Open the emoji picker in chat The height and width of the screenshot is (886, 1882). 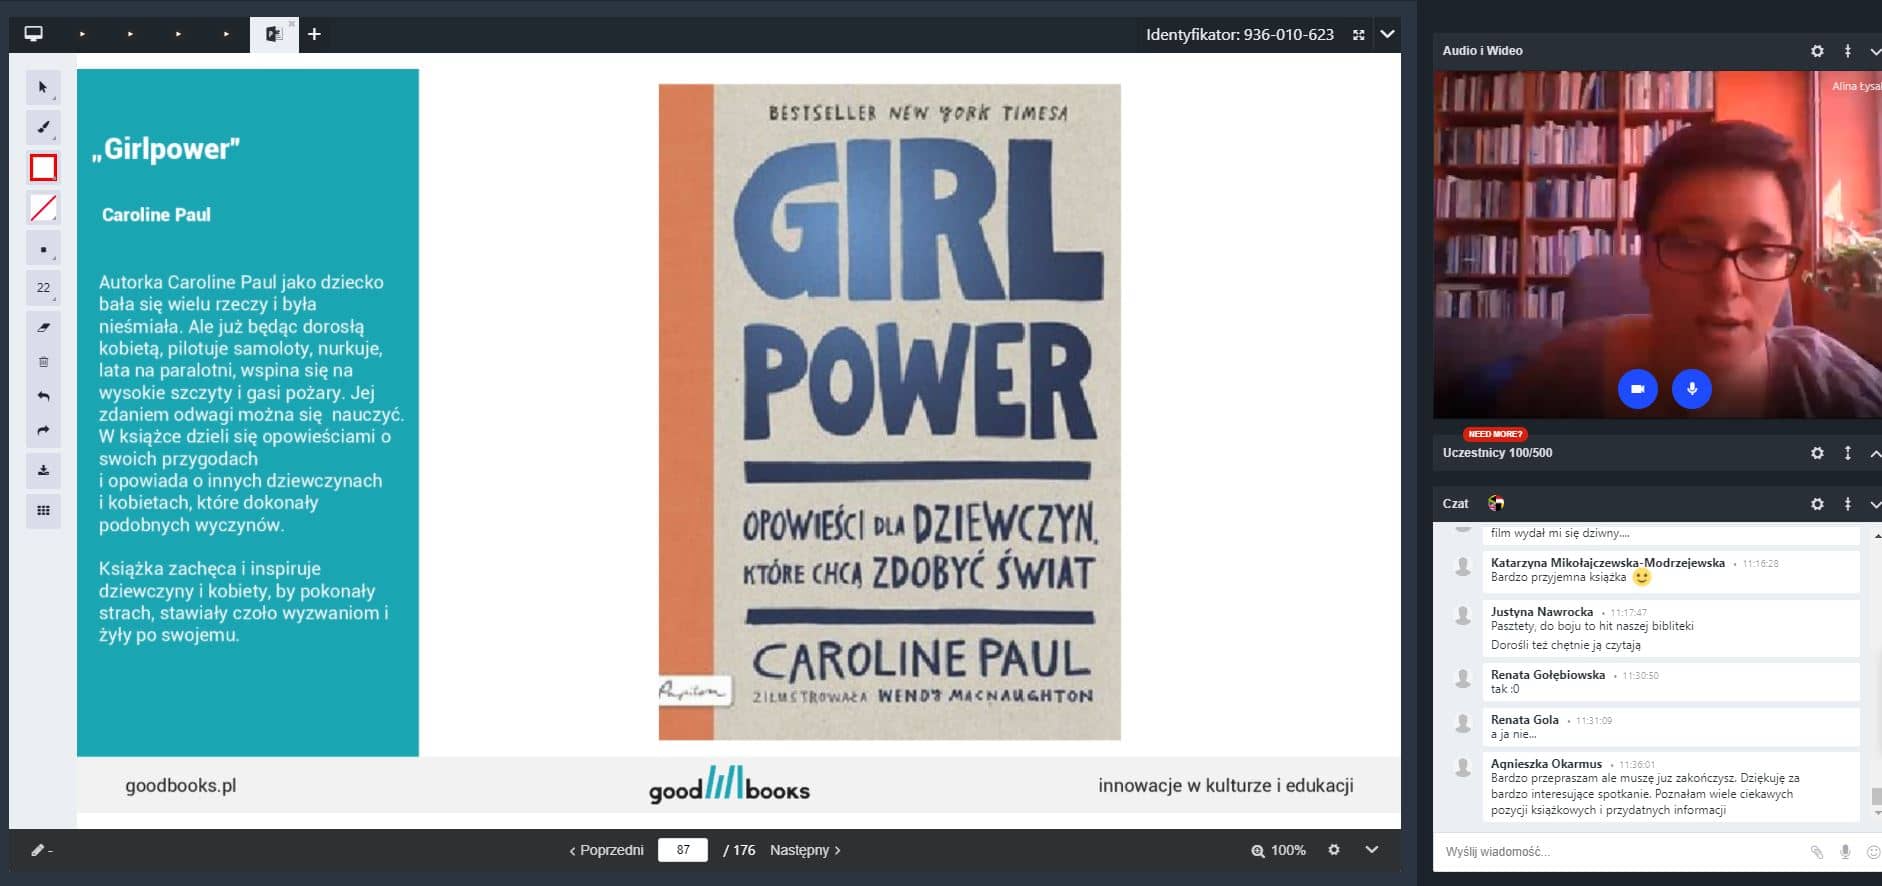click(1873, 852)
